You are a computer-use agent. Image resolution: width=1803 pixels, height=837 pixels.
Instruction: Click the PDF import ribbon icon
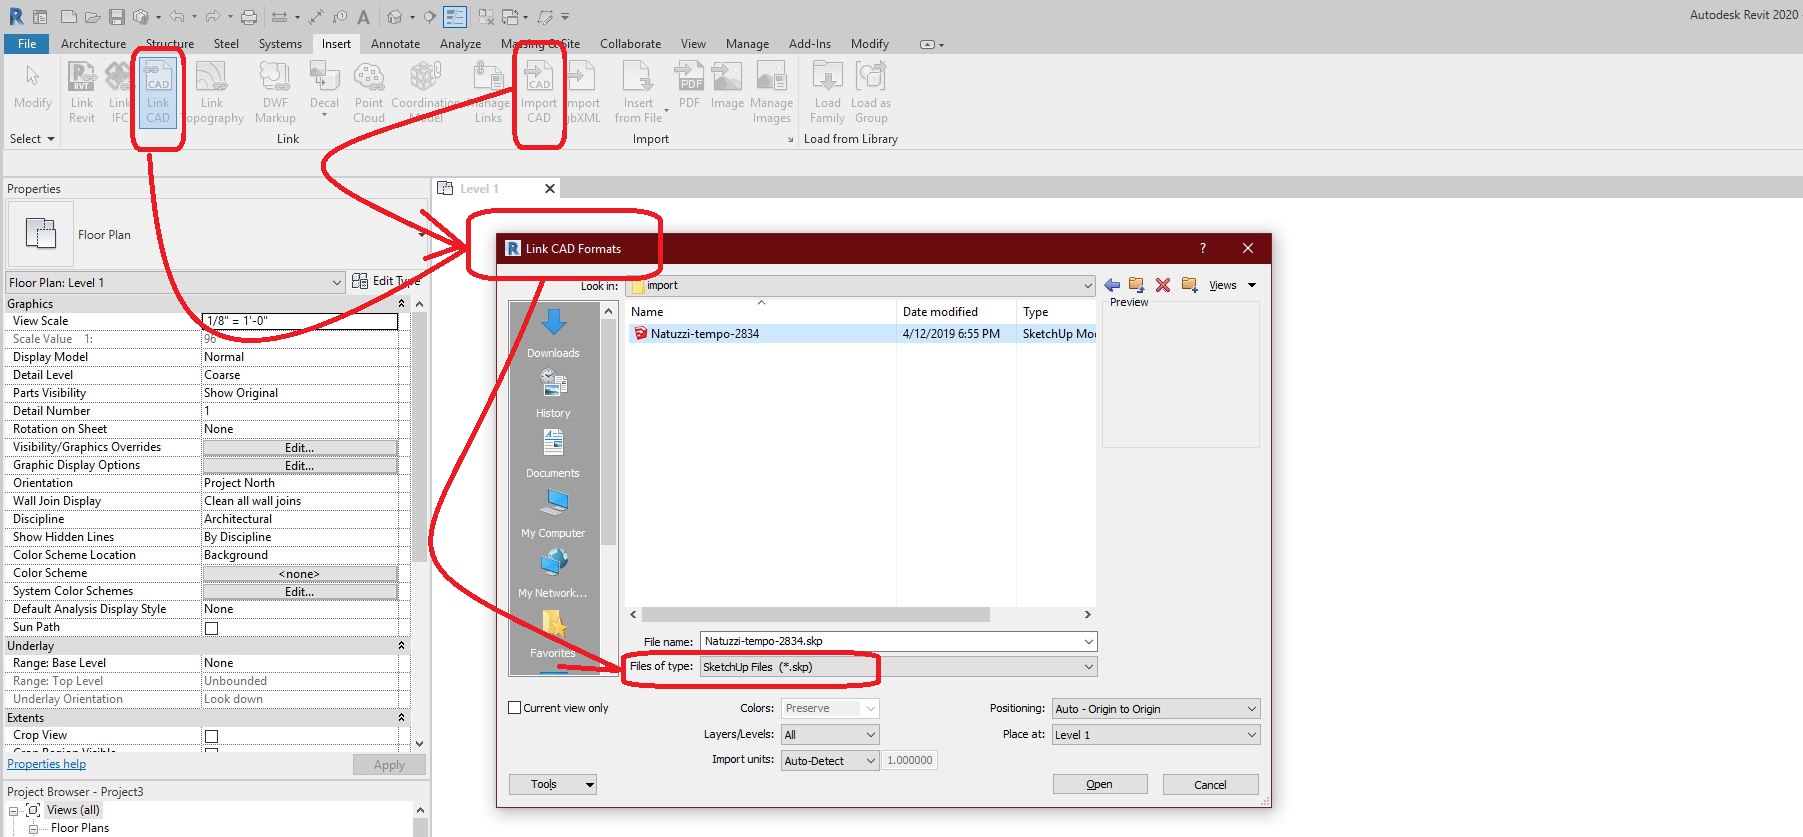pos(689,85)
